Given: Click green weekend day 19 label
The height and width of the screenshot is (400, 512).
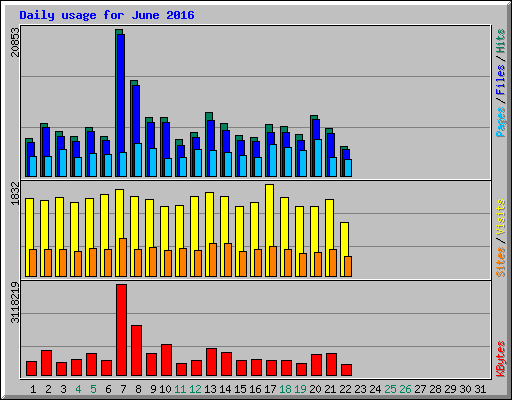Looking at the screenshot, I should [x=300, y=389].
